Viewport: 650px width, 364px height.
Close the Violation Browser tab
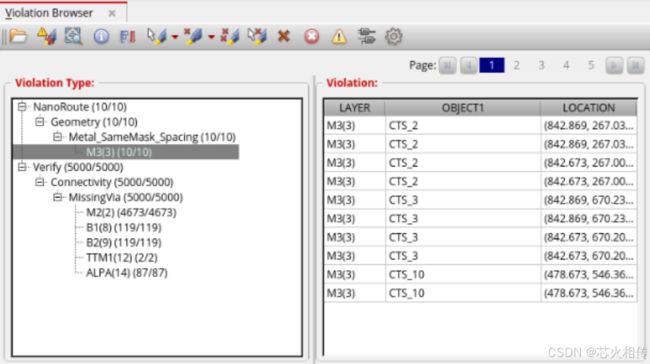pyautogui.click(x=112, y=13)
